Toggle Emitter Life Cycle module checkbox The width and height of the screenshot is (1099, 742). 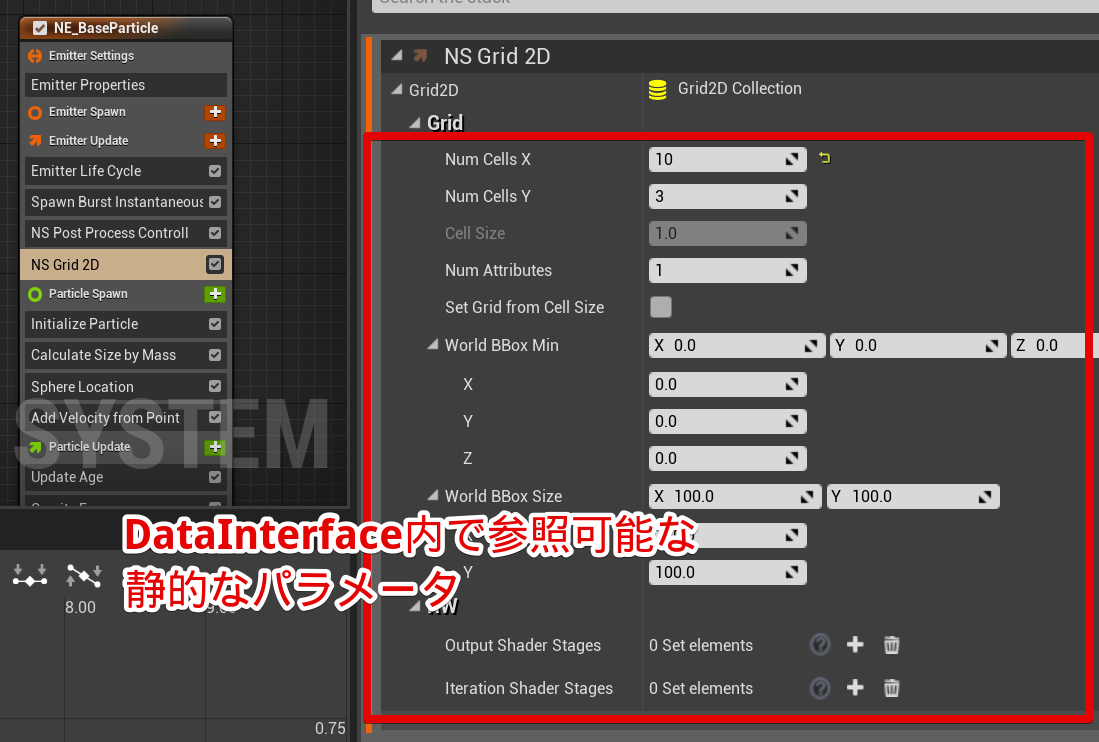pyautogui.click(x=215, y=171)
